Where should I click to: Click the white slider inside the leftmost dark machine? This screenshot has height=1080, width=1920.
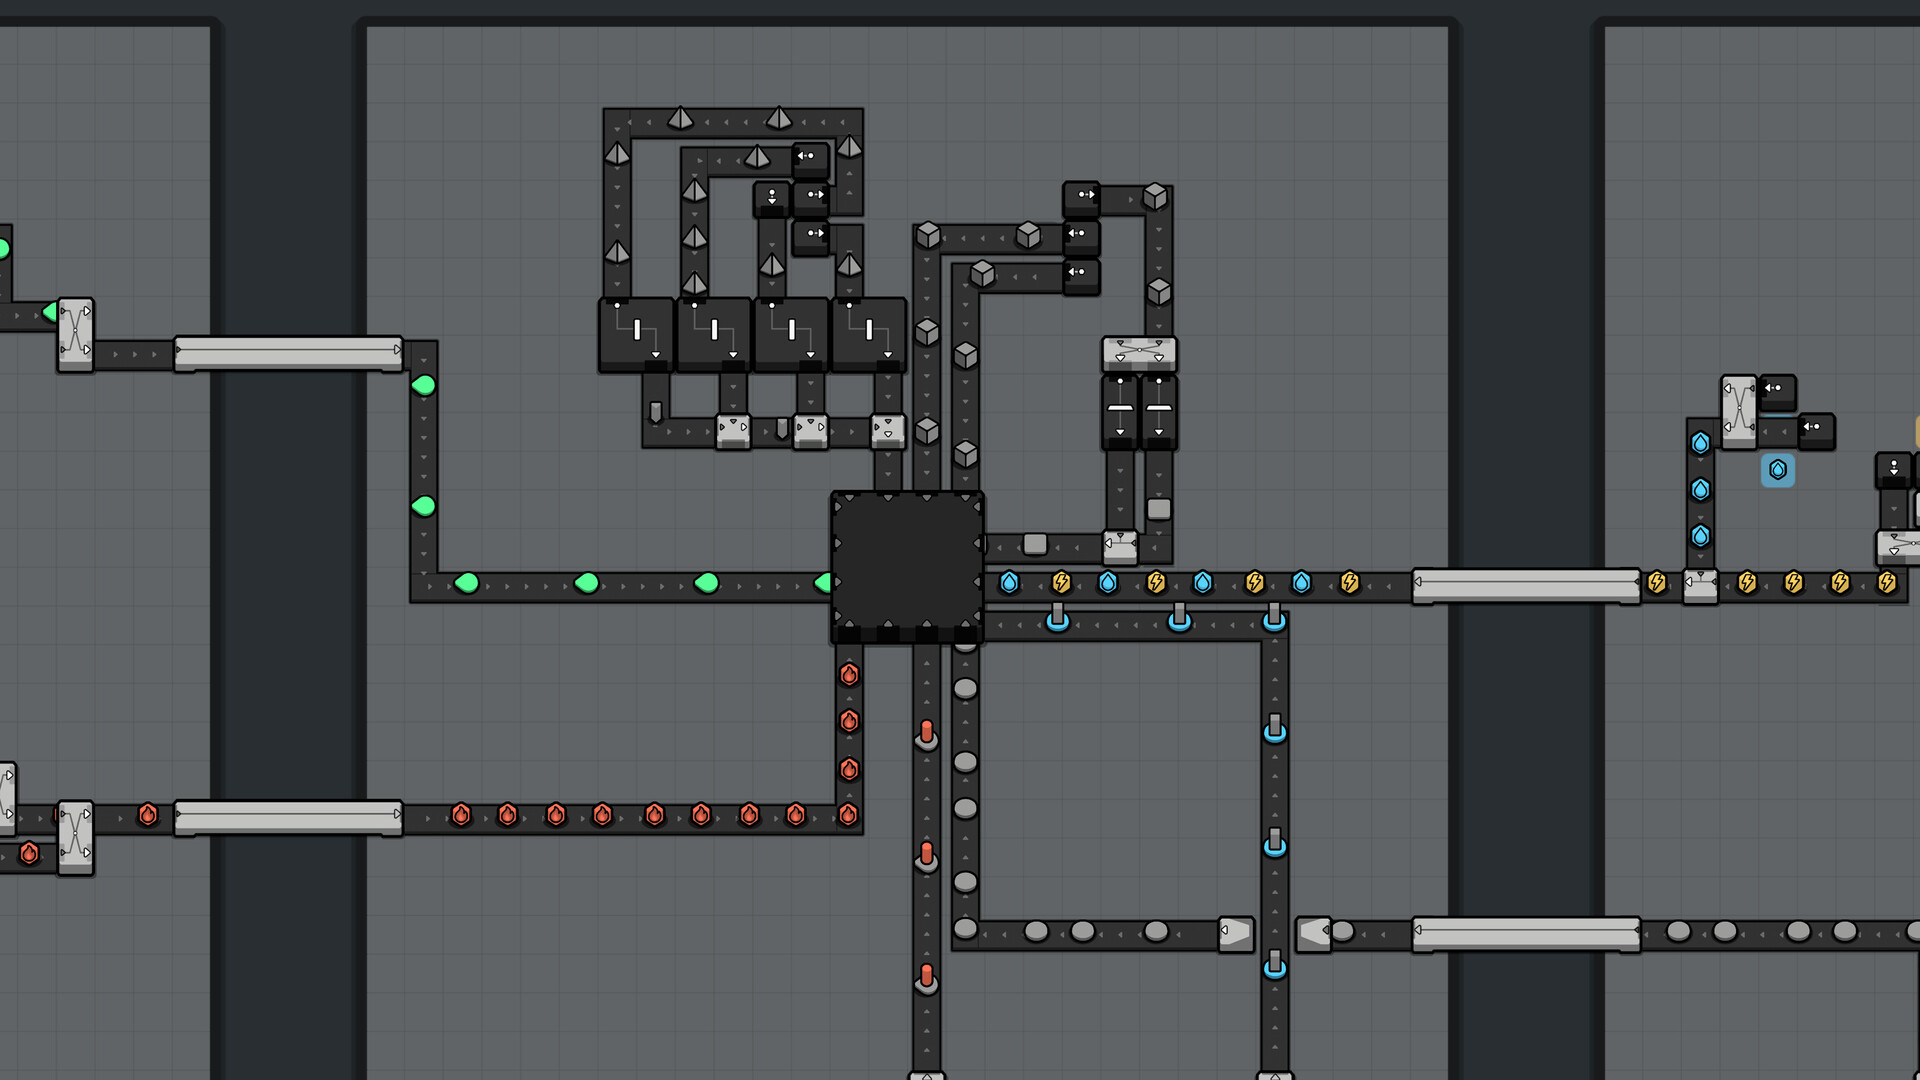(x=635, y=328)
